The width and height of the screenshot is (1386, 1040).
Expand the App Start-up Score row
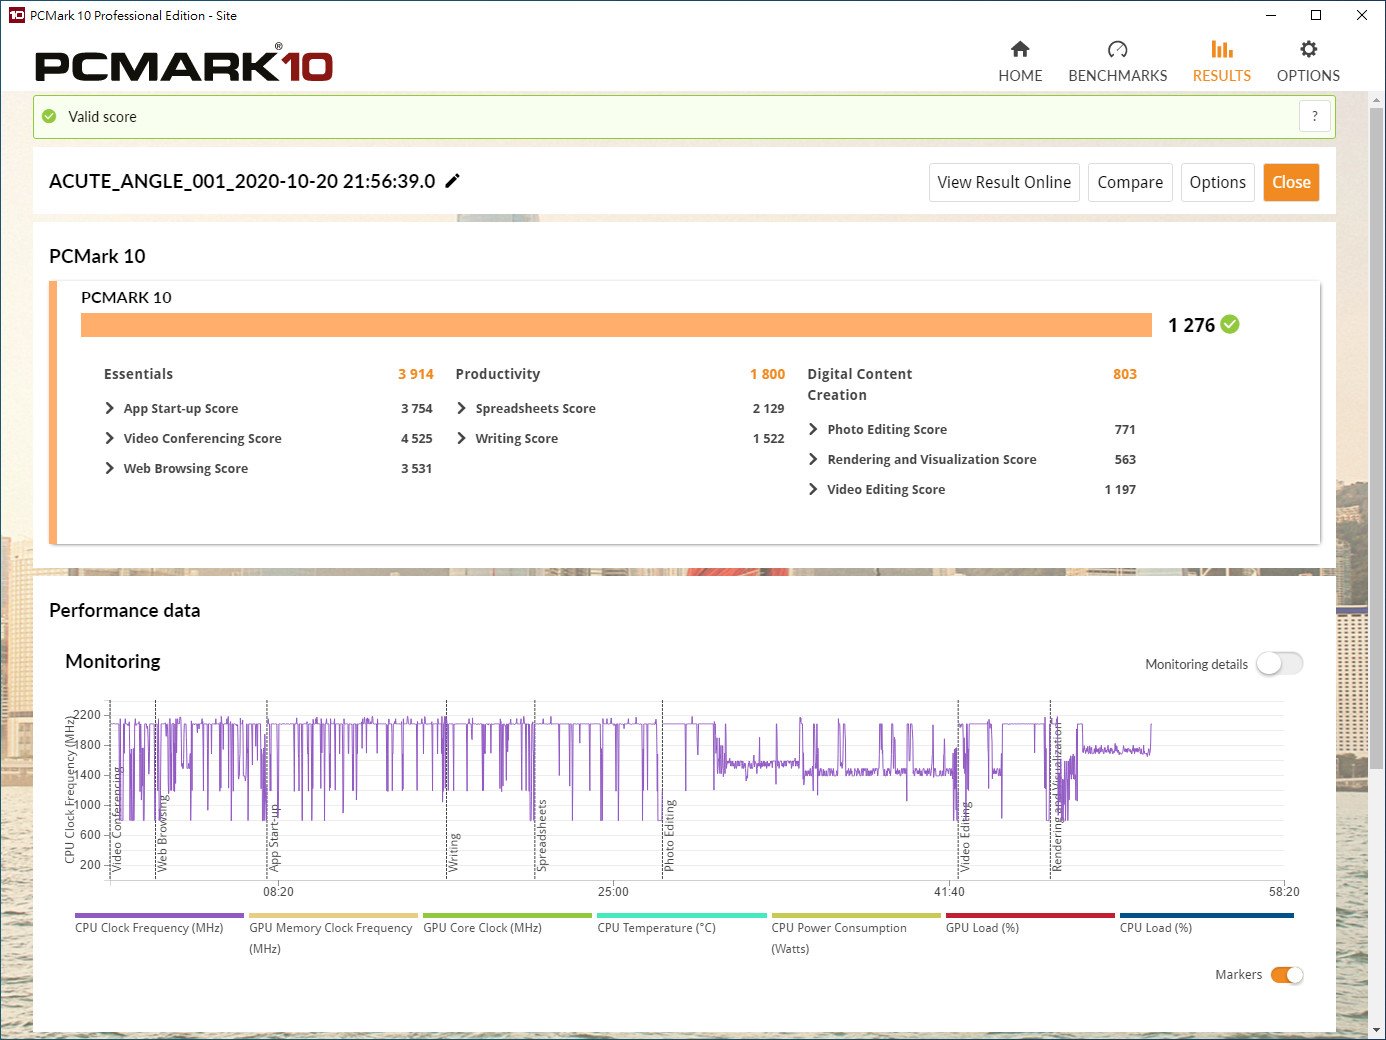tap(110, 408)
